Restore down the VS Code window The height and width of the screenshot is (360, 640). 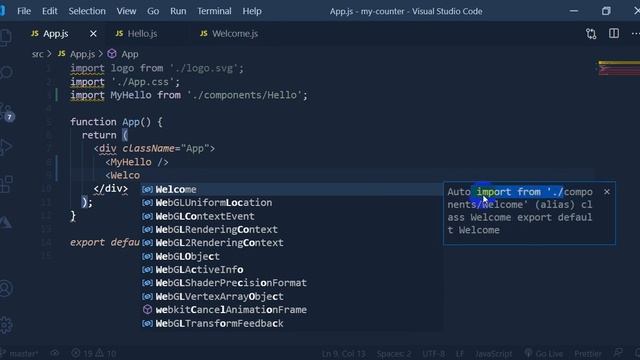coord(606,11)
